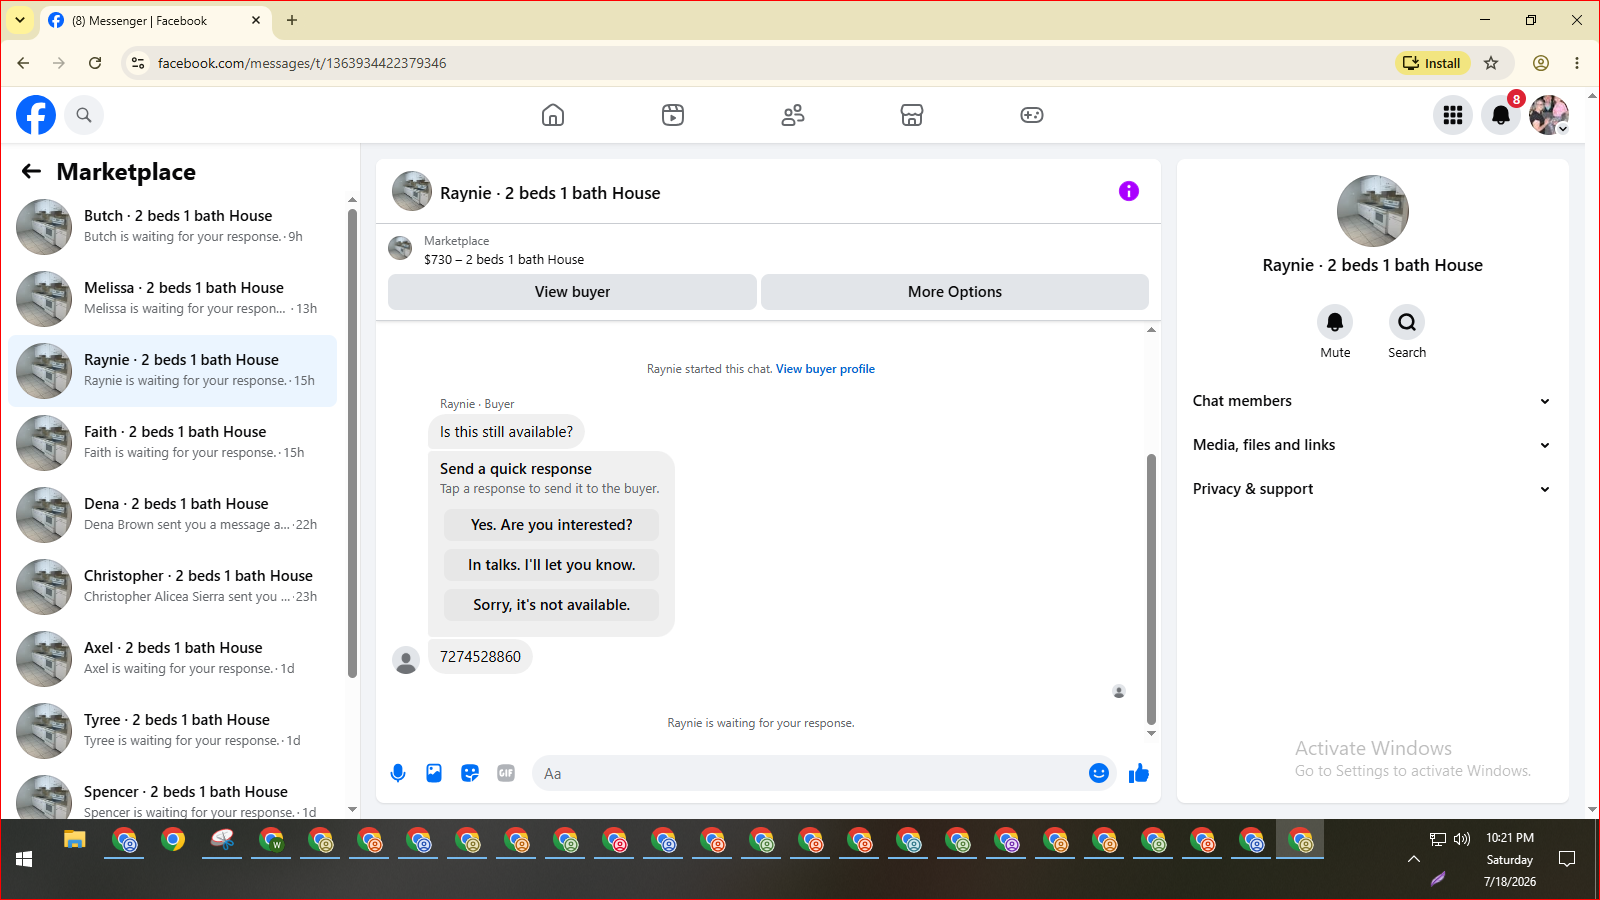Open the Axel 2 beds 1 bath House chat
This screenshot has height=900, width=1600.
pyautogui.click(x=173, y=659)
